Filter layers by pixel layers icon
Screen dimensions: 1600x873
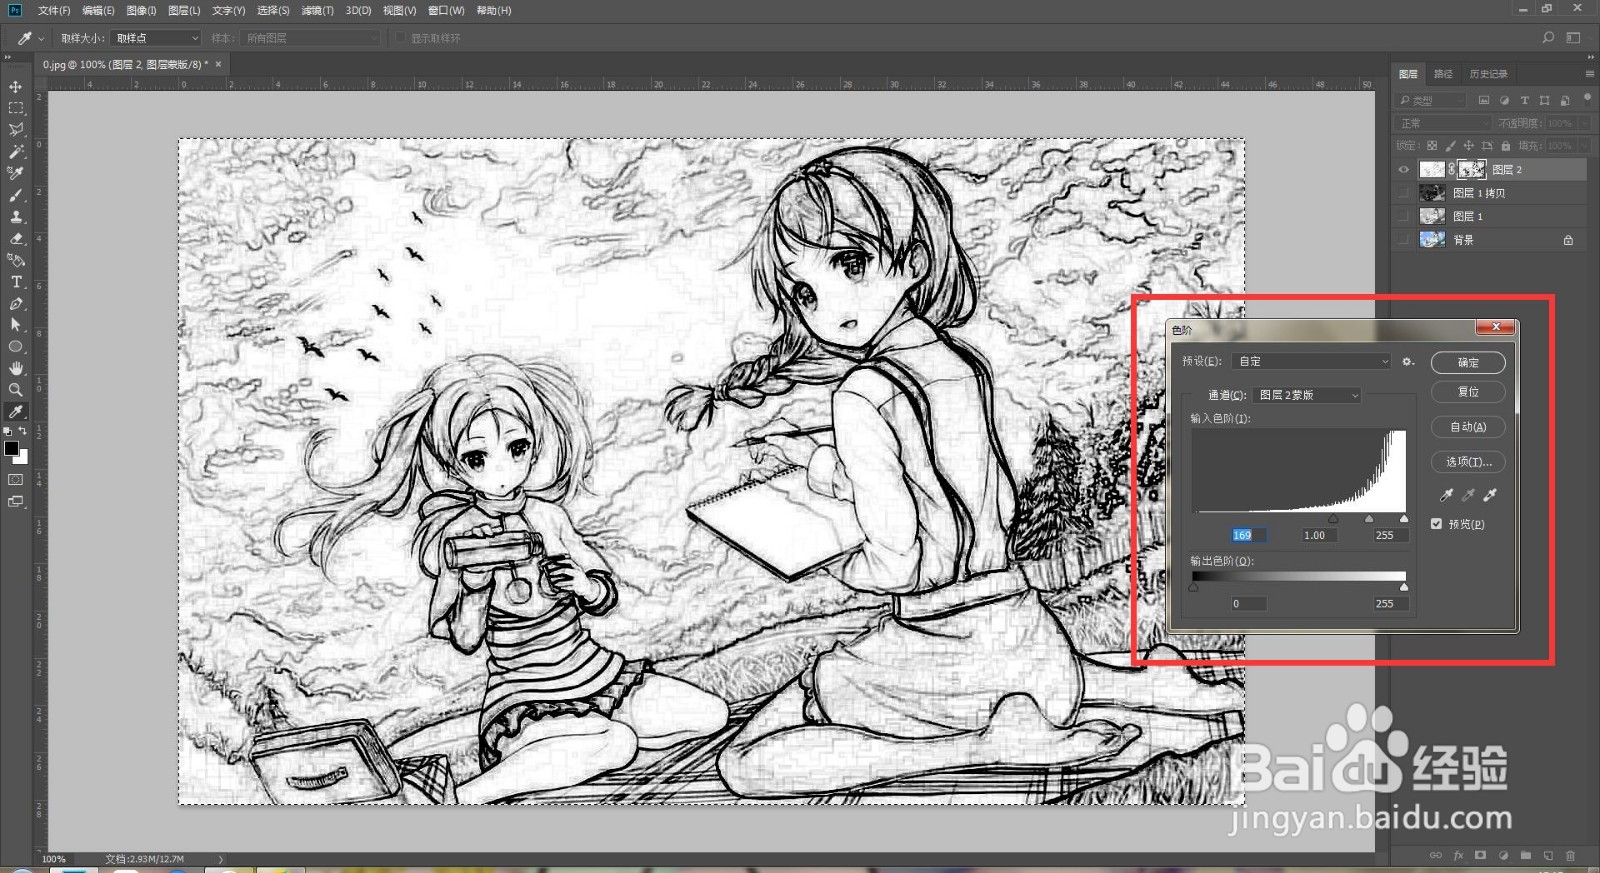tap(1484, 100)
